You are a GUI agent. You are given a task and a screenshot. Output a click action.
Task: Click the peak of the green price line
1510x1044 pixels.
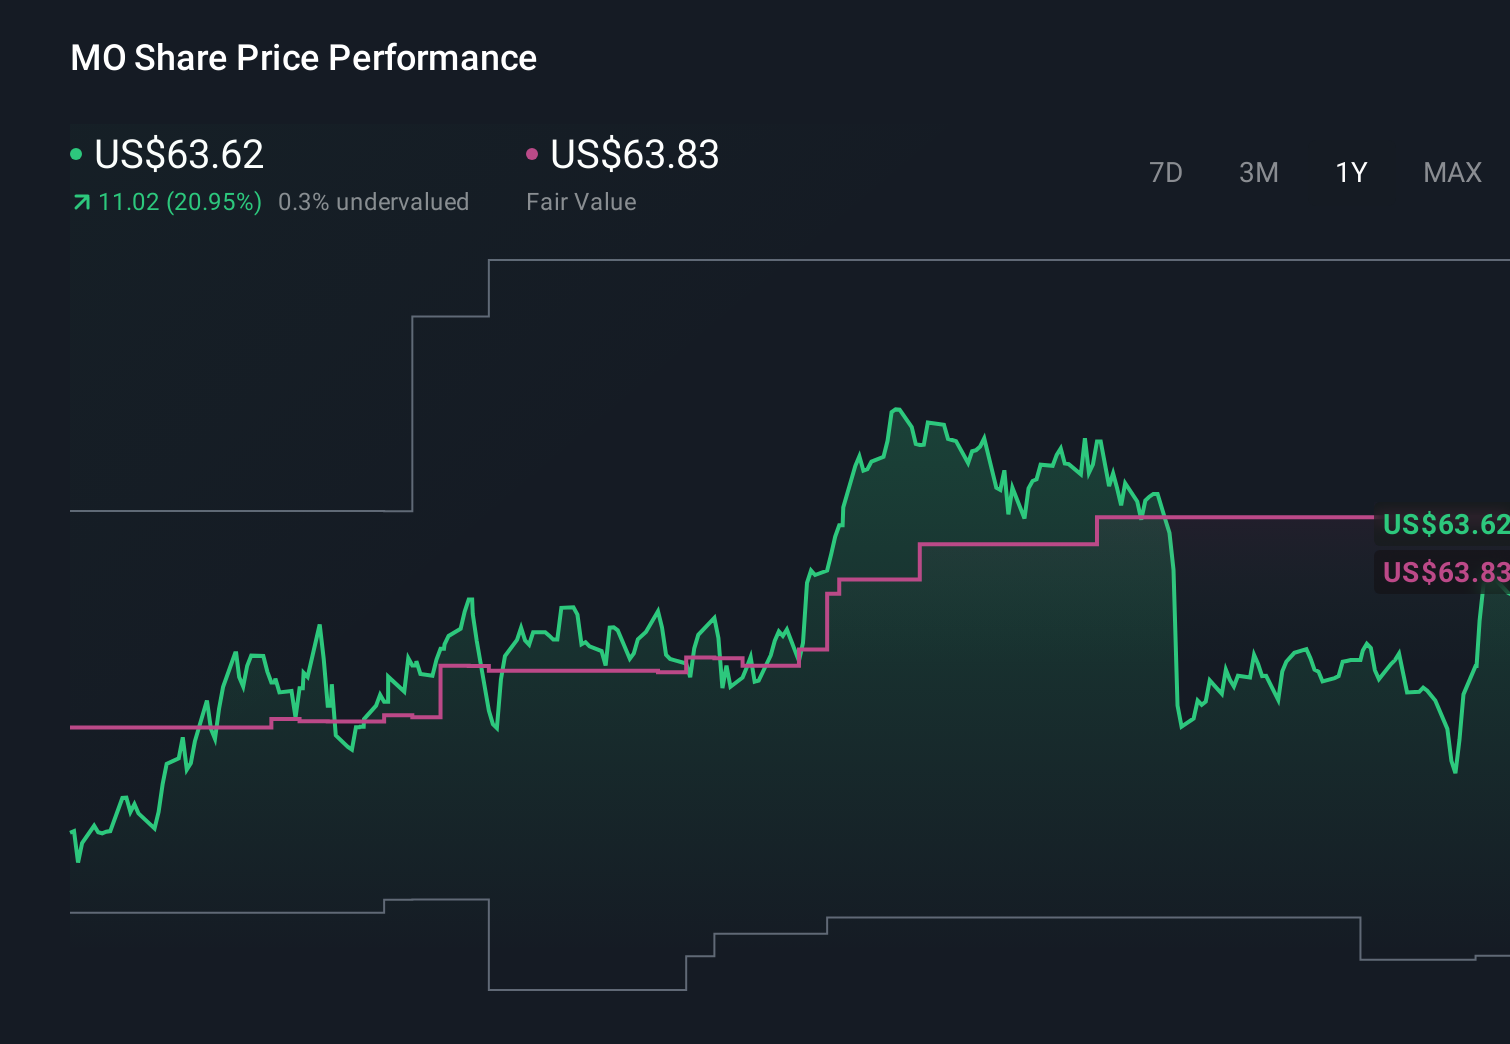pyautogui.click(x=897, y=407)
